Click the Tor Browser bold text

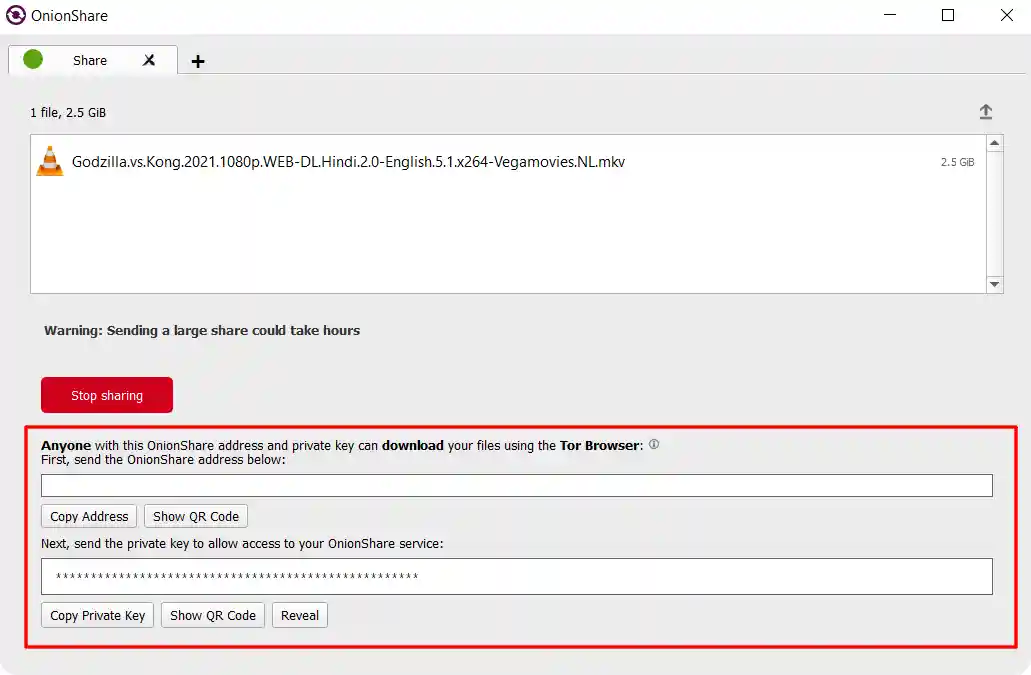(600, 445)
